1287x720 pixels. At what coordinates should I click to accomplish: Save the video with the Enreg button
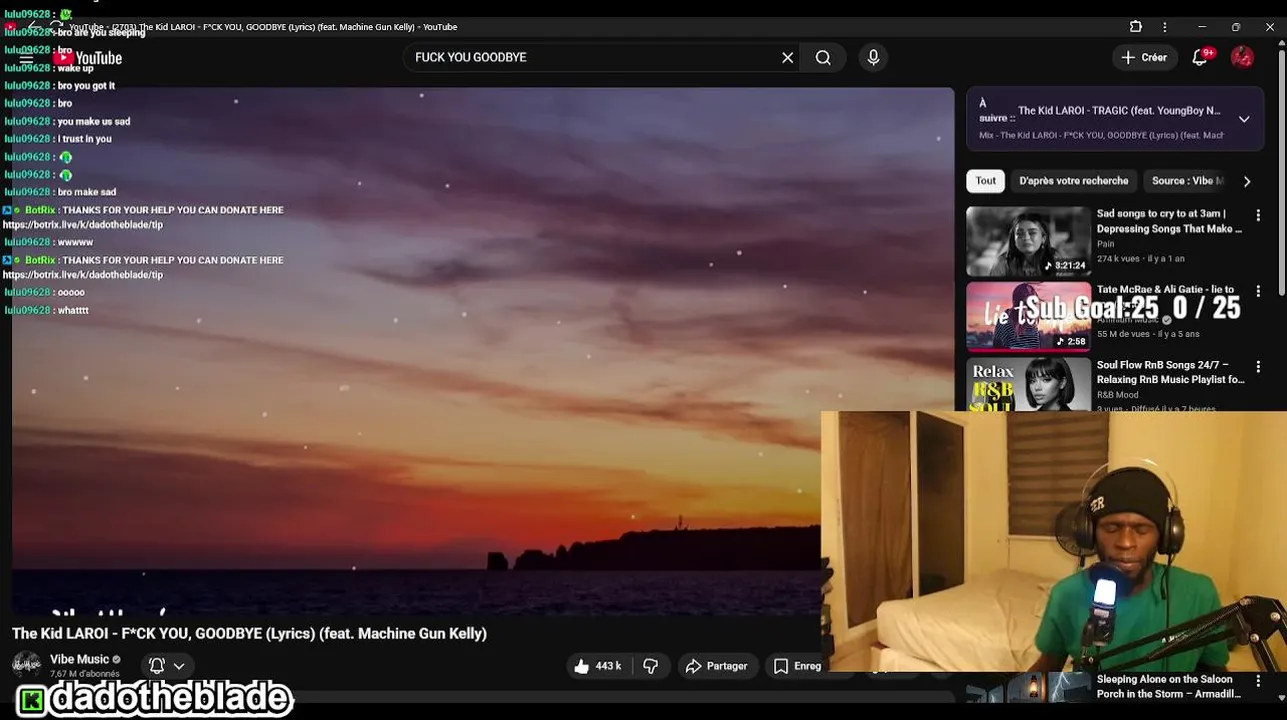click(797, 666)
